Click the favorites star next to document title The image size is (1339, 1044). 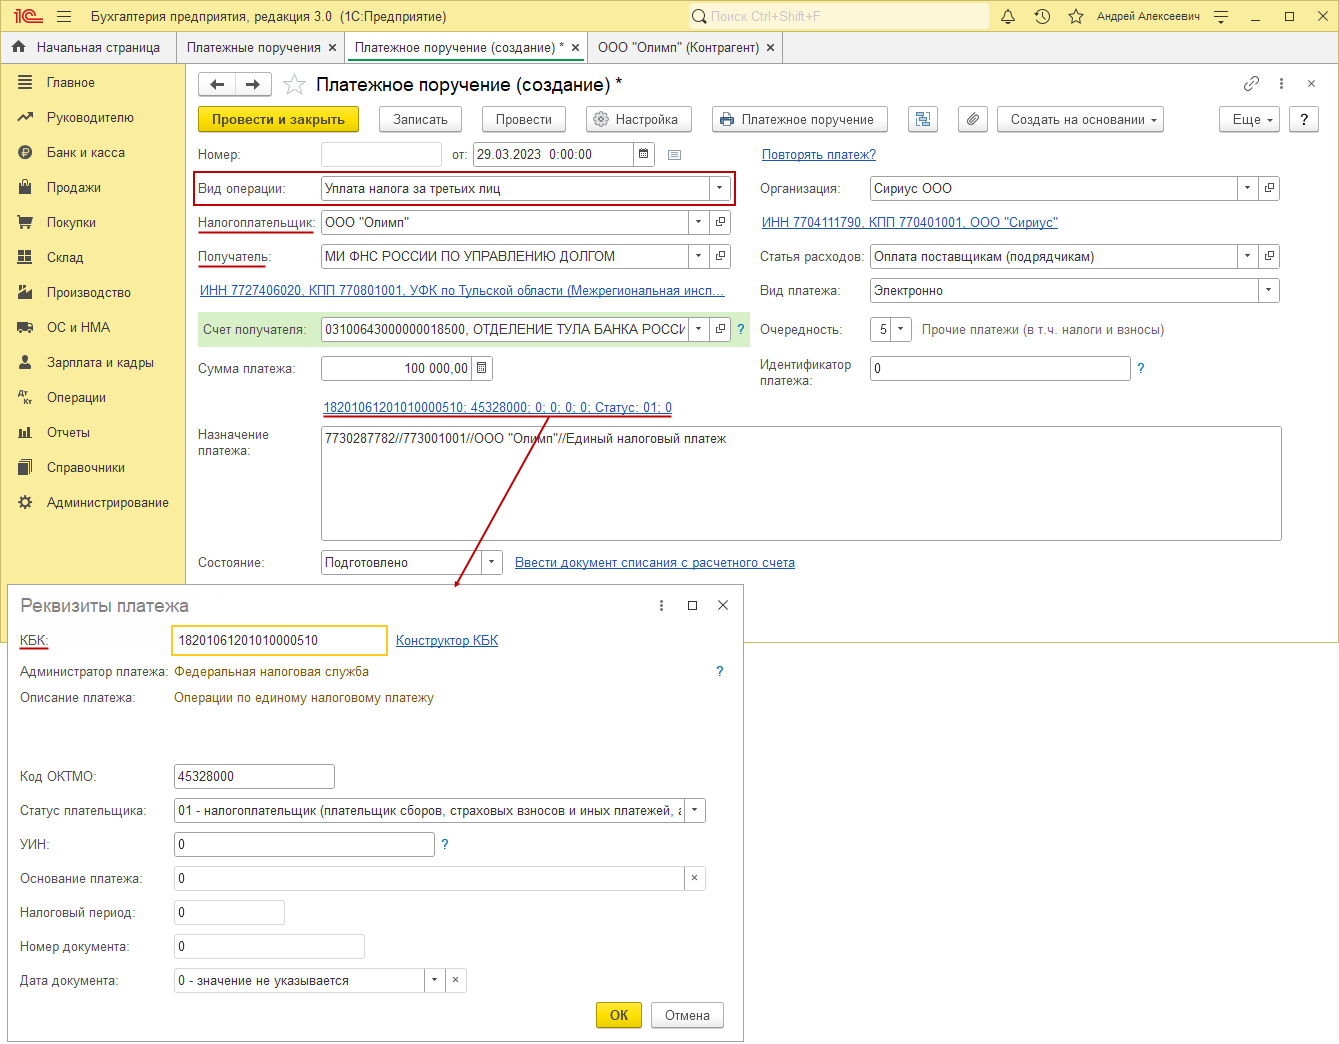pyautogui.click(x=294, y=85)
